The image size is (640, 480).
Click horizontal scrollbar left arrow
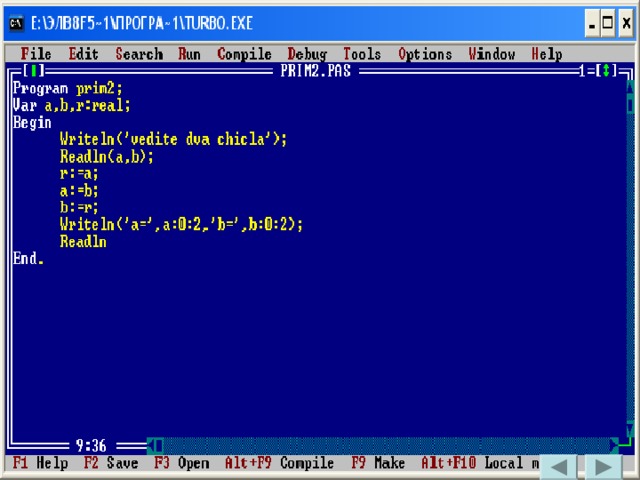point(154,446)
